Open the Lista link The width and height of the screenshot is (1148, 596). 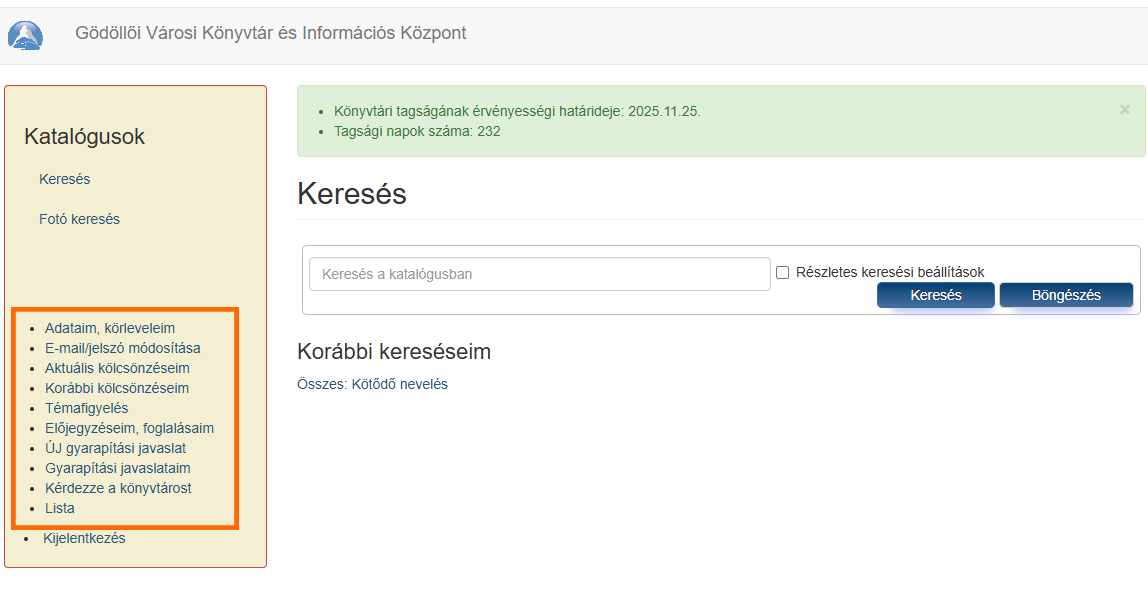60,508
